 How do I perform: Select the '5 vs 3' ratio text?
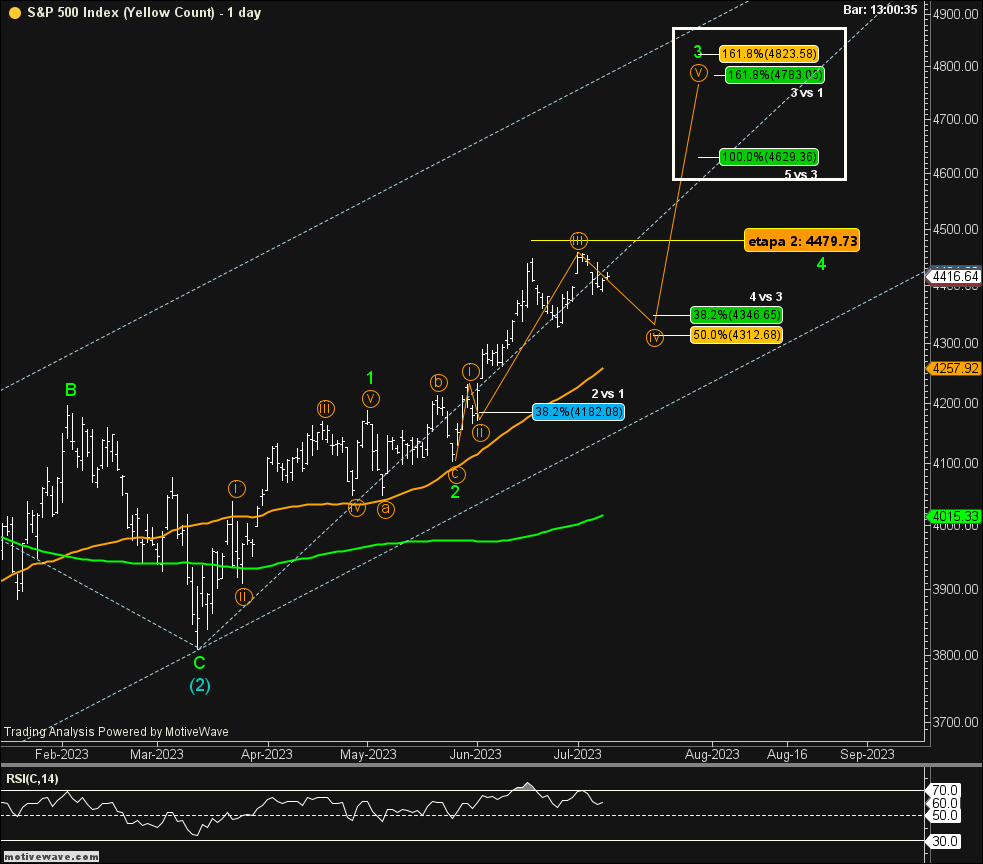(801, 174)
